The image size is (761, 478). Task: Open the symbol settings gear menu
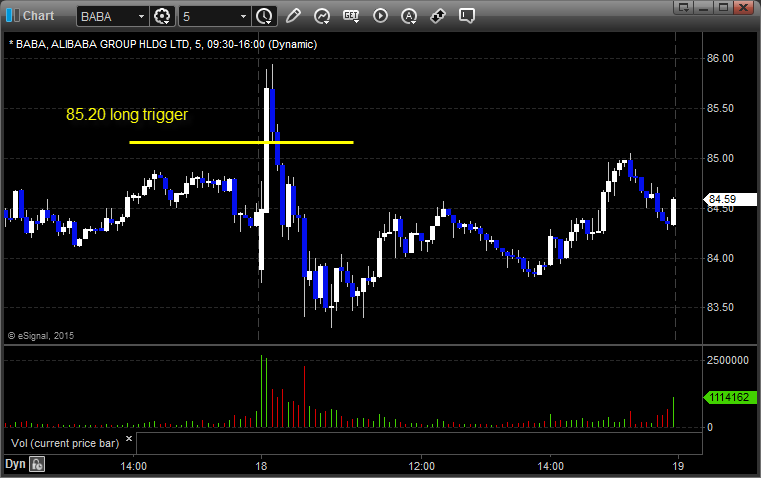tap(162, 16)
